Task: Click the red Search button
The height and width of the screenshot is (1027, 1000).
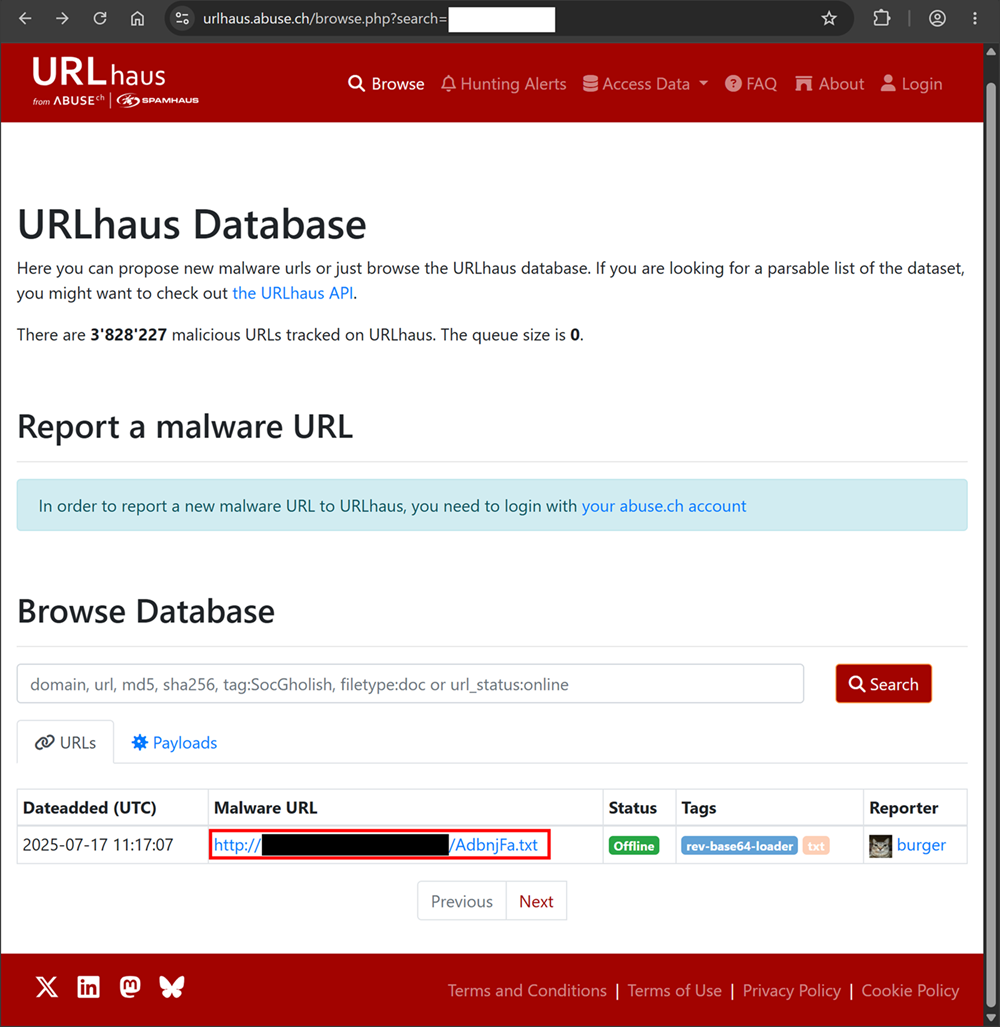Action: (883, 684)
